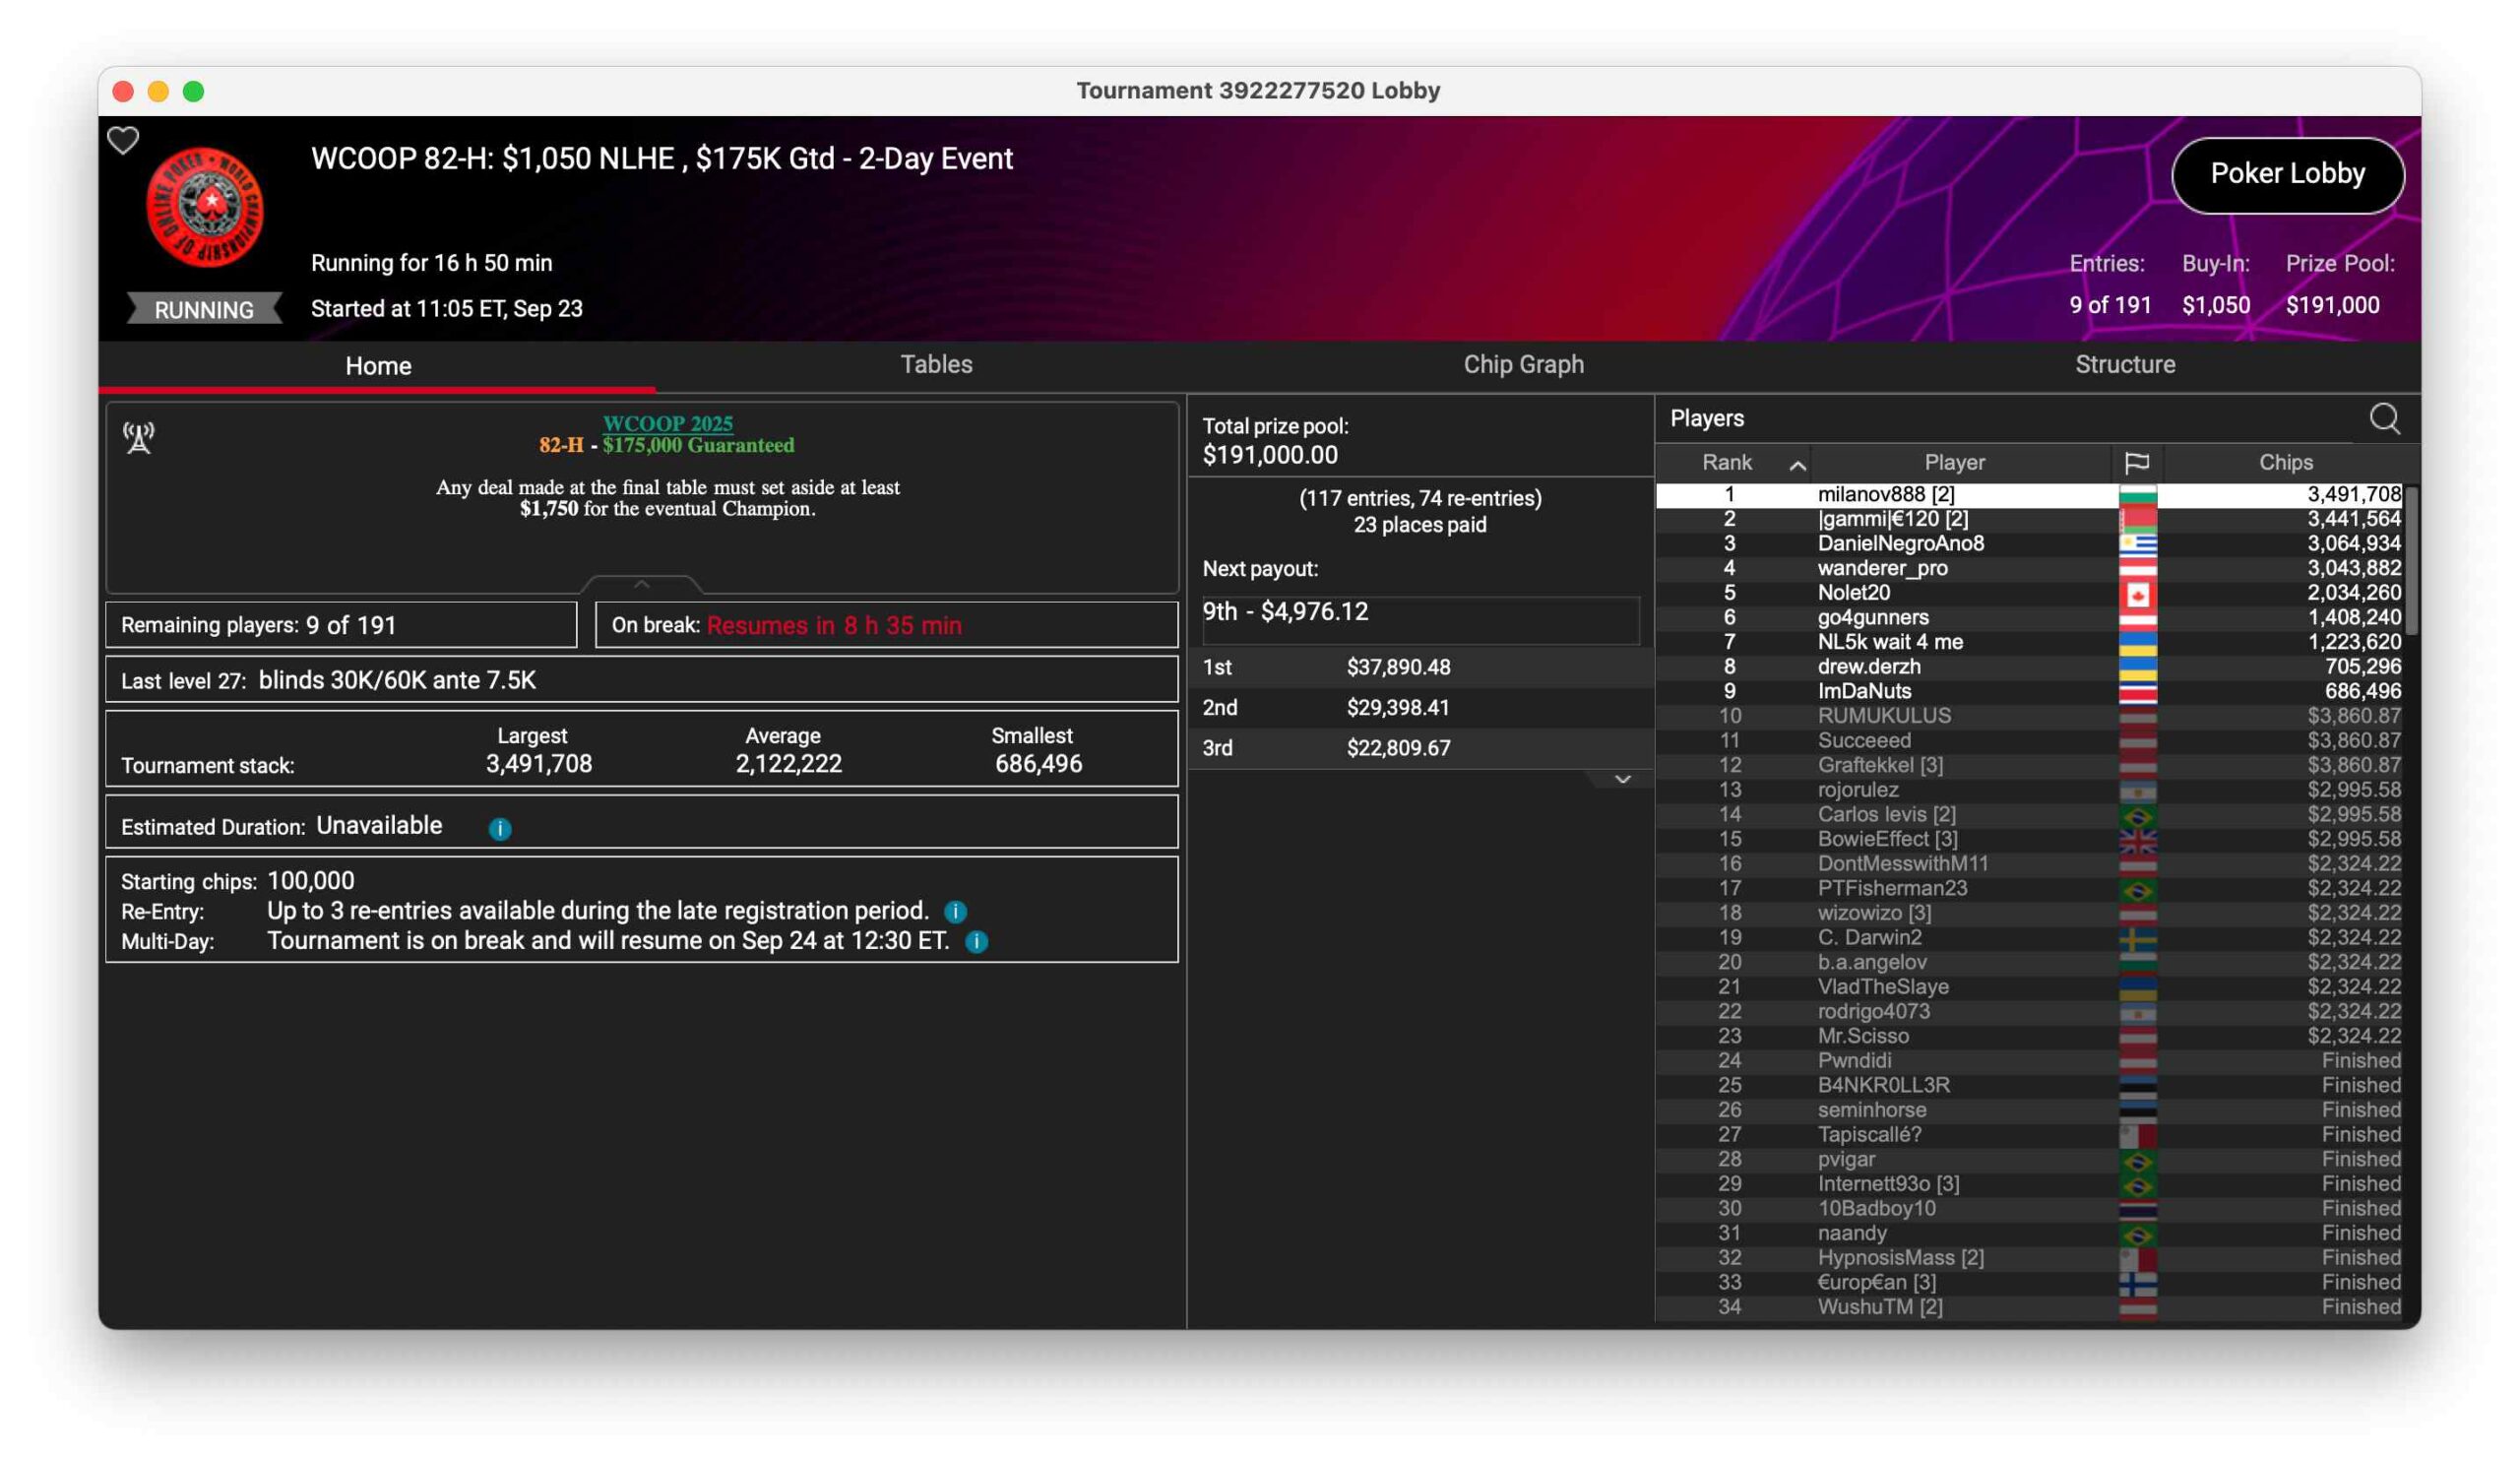Click the WCOOP tournament logo chip
Screen dimensions: 2520x1460
(x=205, y=207)
